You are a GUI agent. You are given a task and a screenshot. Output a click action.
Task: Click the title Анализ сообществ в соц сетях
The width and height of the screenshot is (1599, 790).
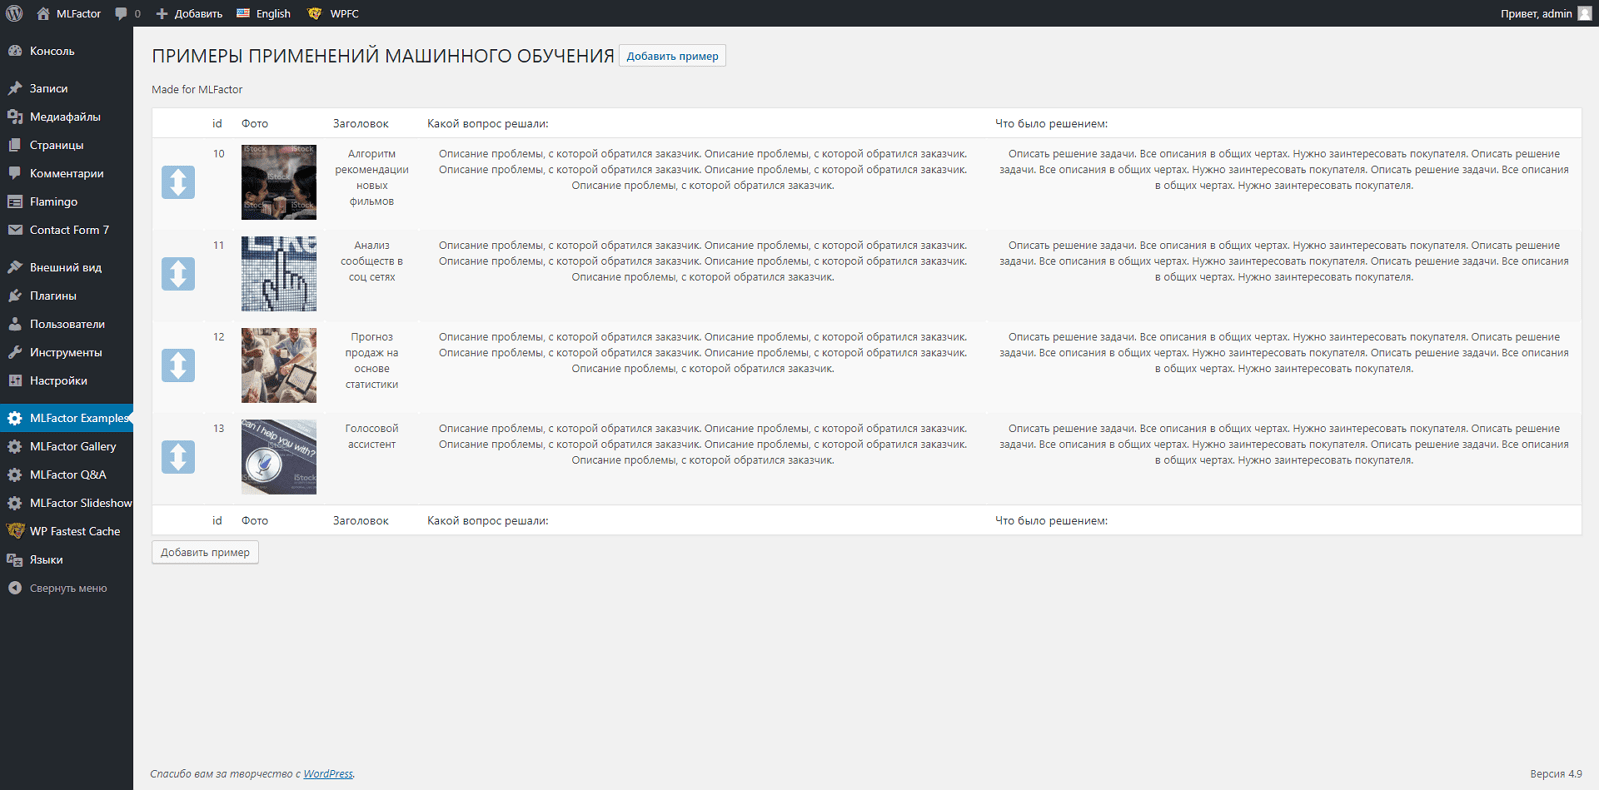click(x=372, y=261)
